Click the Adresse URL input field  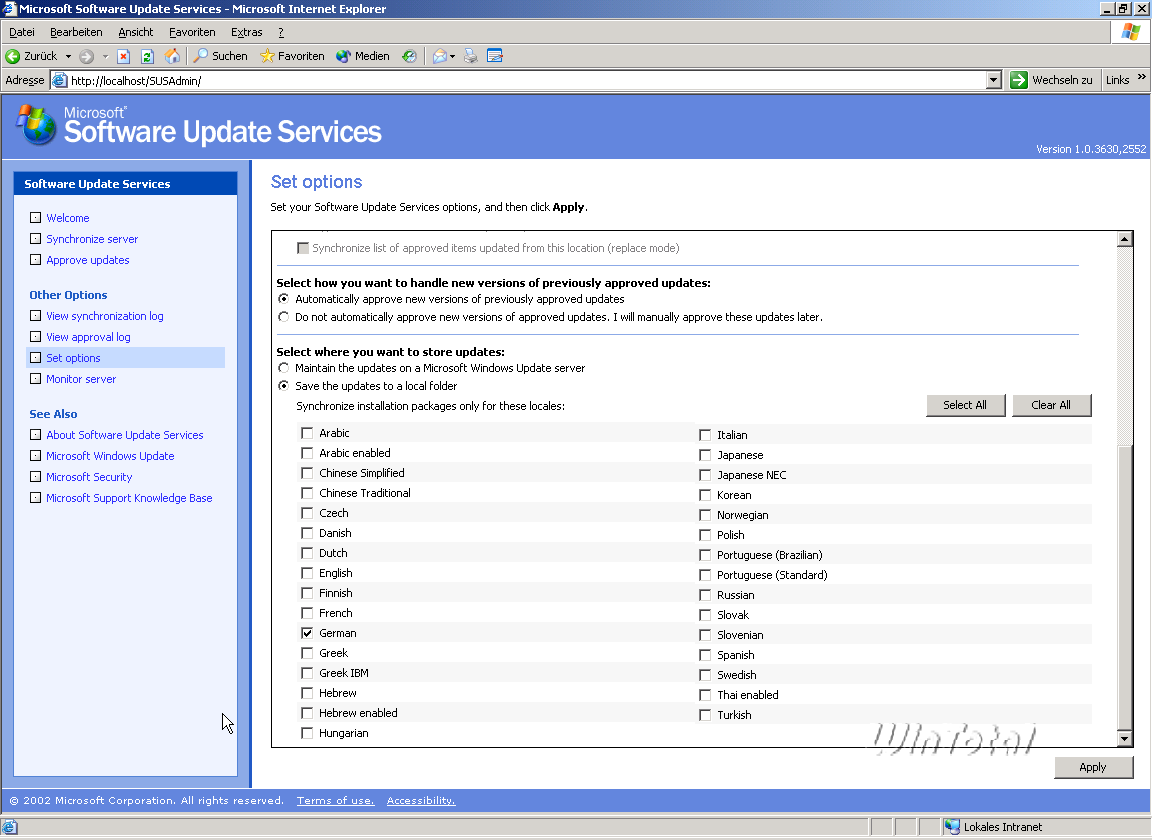526,80
